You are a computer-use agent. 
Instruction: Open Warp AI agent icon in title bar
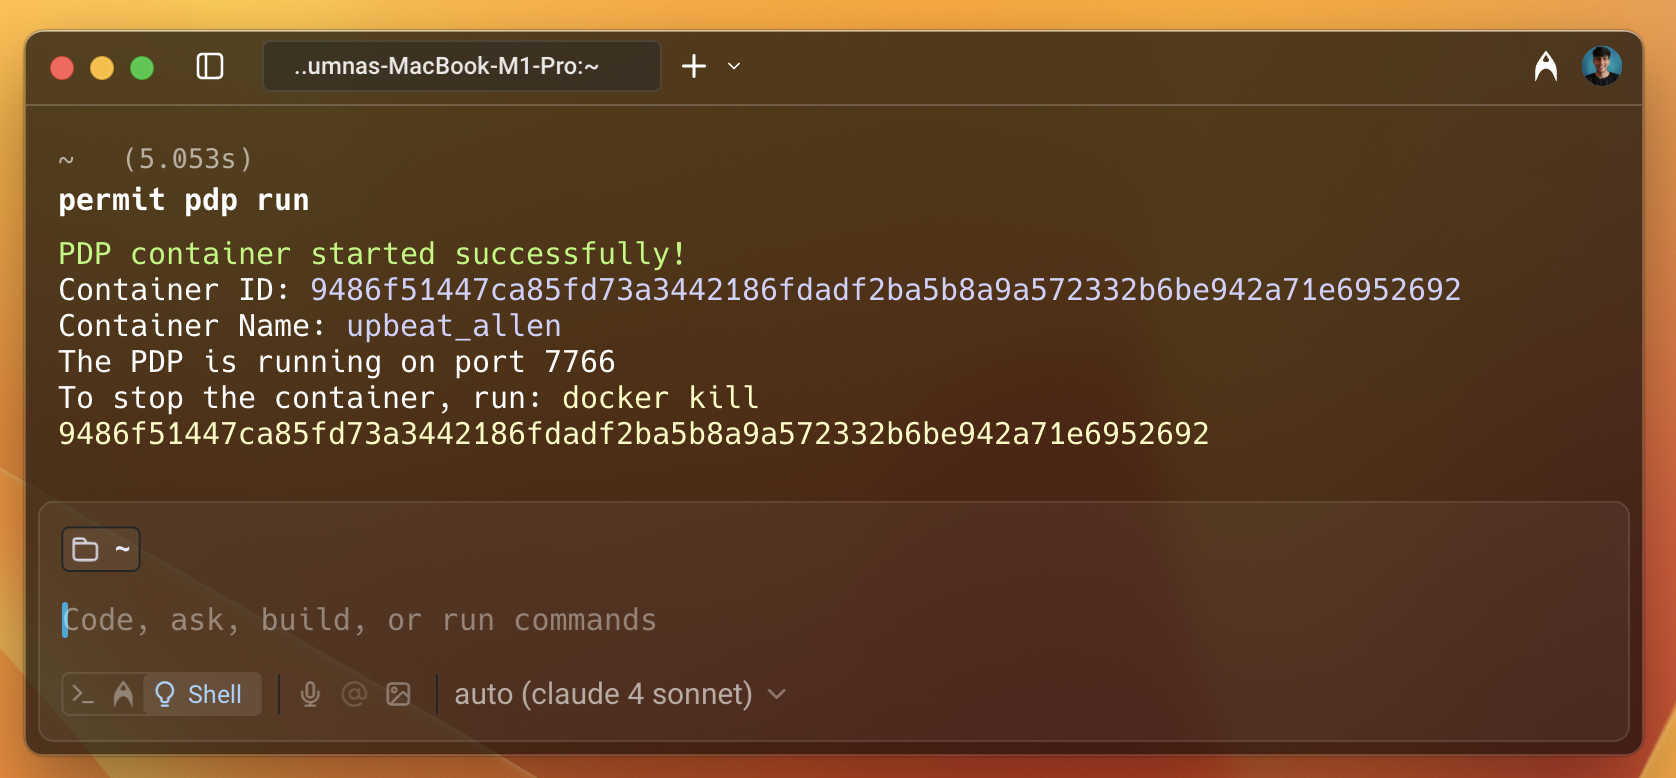(x=1545, y=67)
